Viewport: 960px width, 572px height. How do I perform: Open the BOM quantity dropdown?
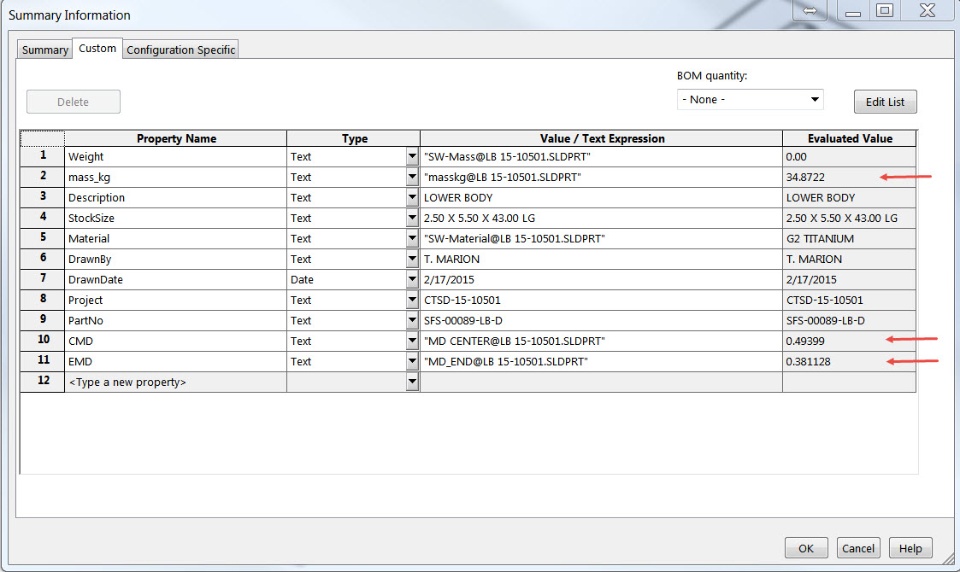(x=750, y=99)
